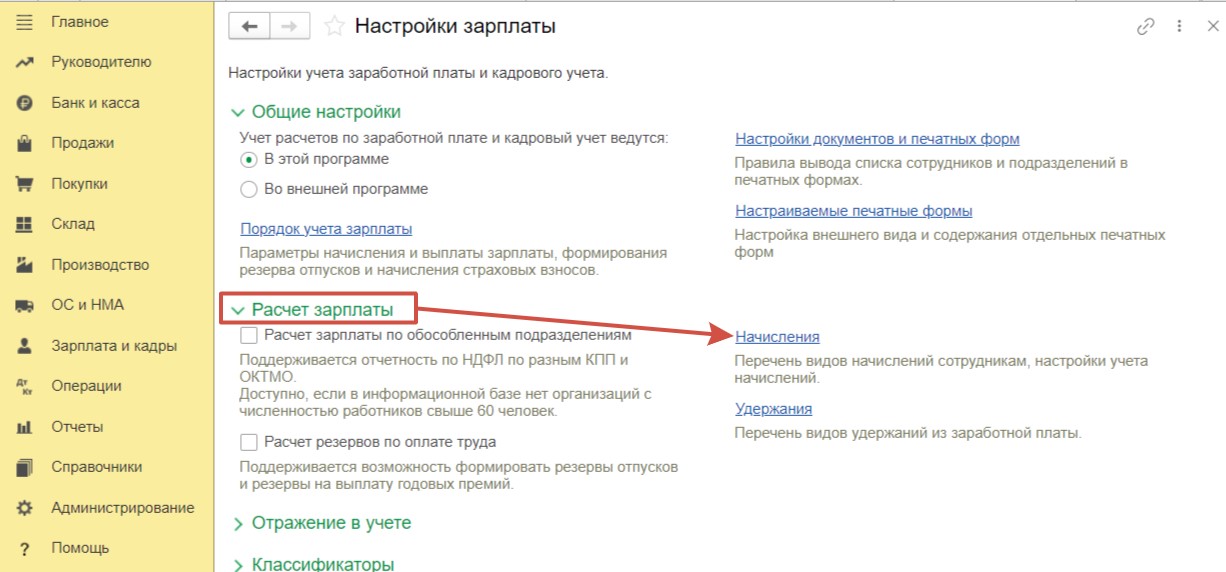Open Главное section in sidebar

pos(80,22)
